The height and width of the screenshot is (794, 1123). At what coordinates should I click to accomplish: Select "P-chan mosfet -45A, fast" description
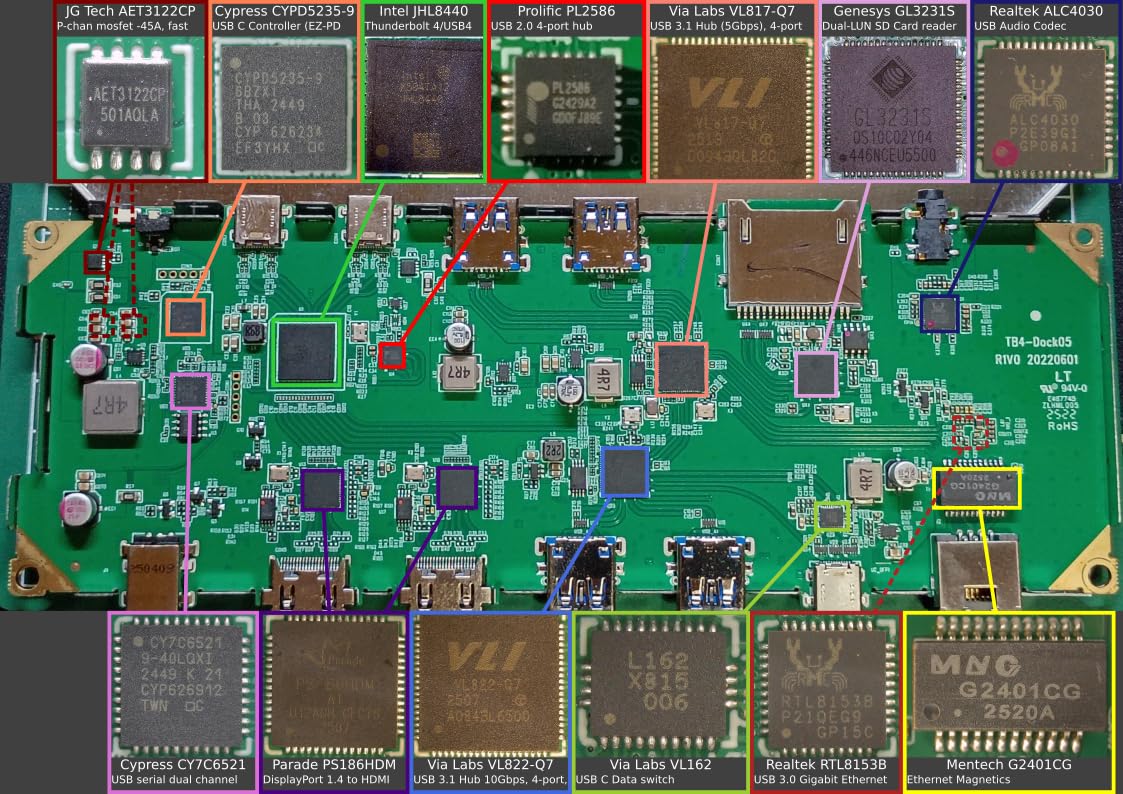122,26
